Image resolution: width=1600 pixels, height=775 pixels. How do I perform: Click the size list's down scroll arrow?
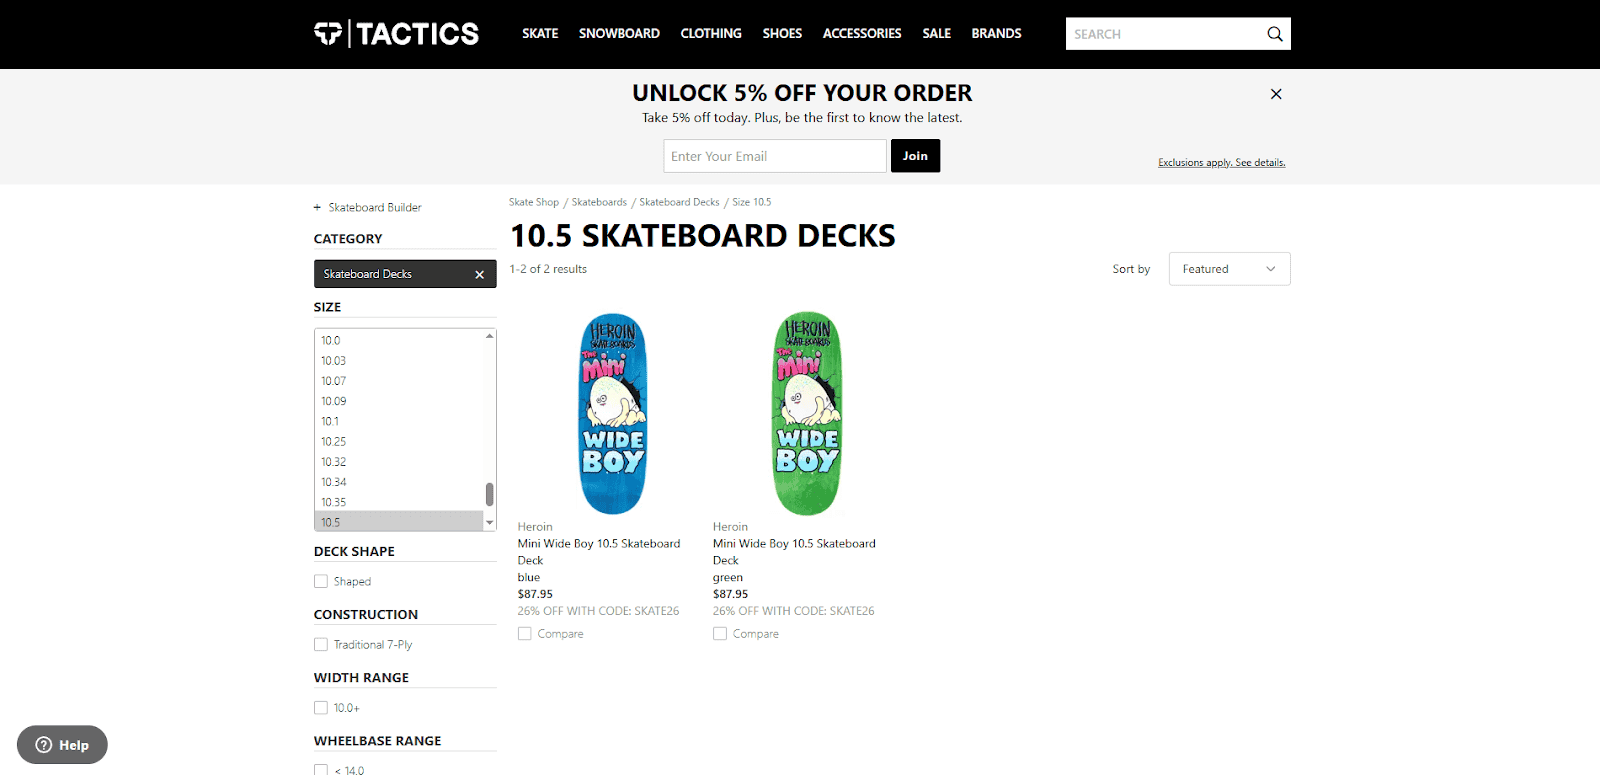click(x=489, y=522)
